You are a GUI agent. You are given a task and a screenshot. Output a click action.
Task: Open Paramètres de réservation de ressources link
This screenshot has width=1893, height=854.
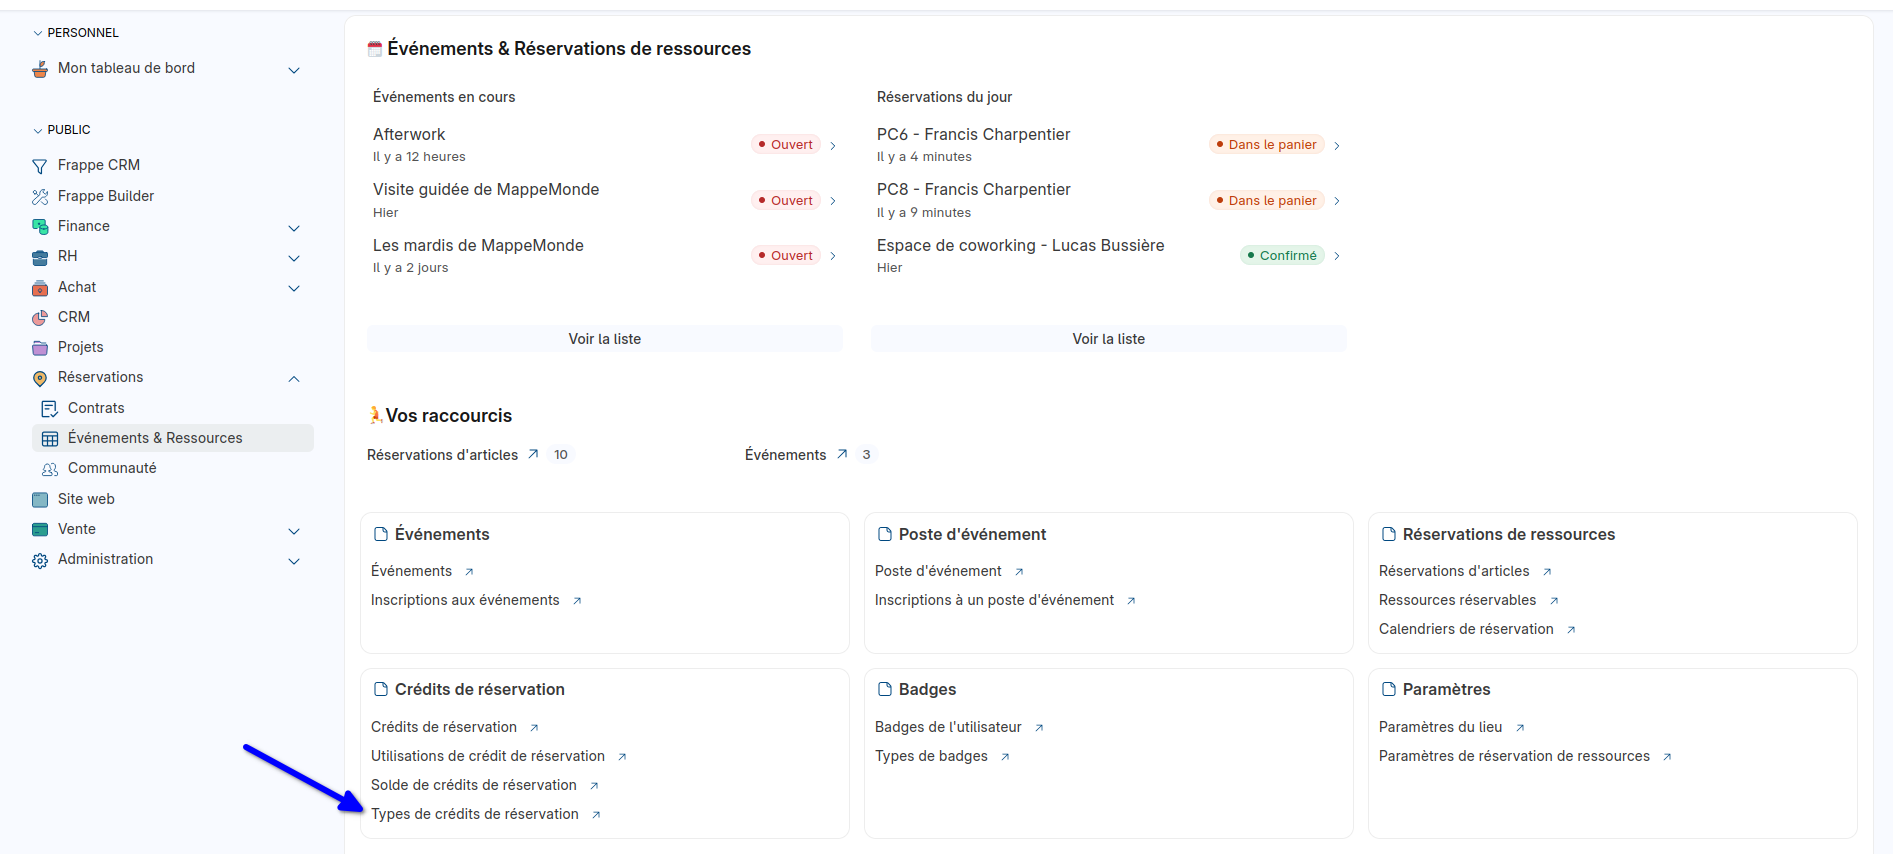(1514, 756)
